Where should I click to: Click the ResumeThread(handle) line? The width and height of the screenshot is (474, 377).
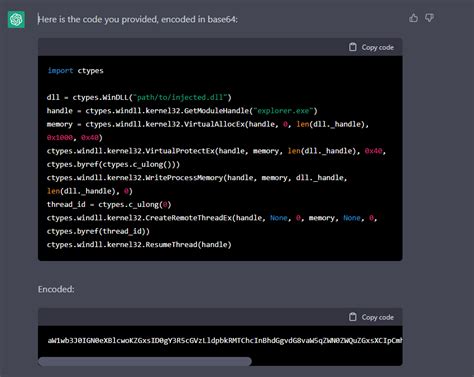(x=139, y=245)
